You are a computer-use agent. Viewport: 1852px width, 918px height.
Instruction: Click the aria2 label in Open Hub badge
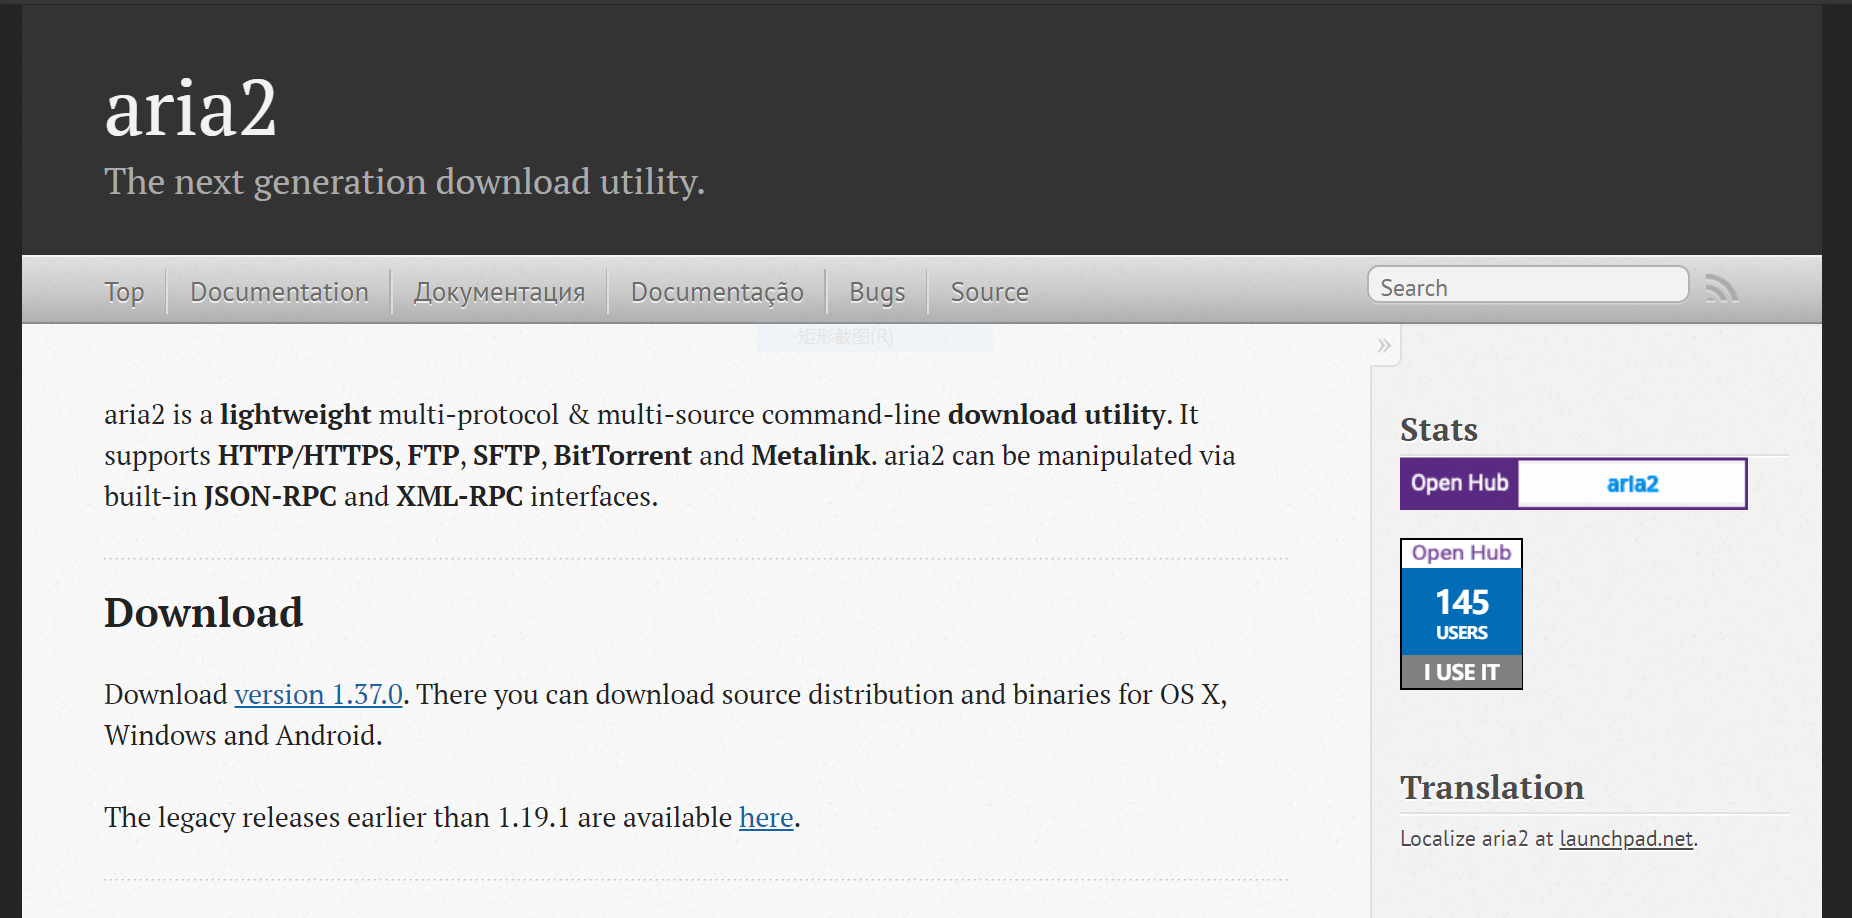tap(1632, 484)
